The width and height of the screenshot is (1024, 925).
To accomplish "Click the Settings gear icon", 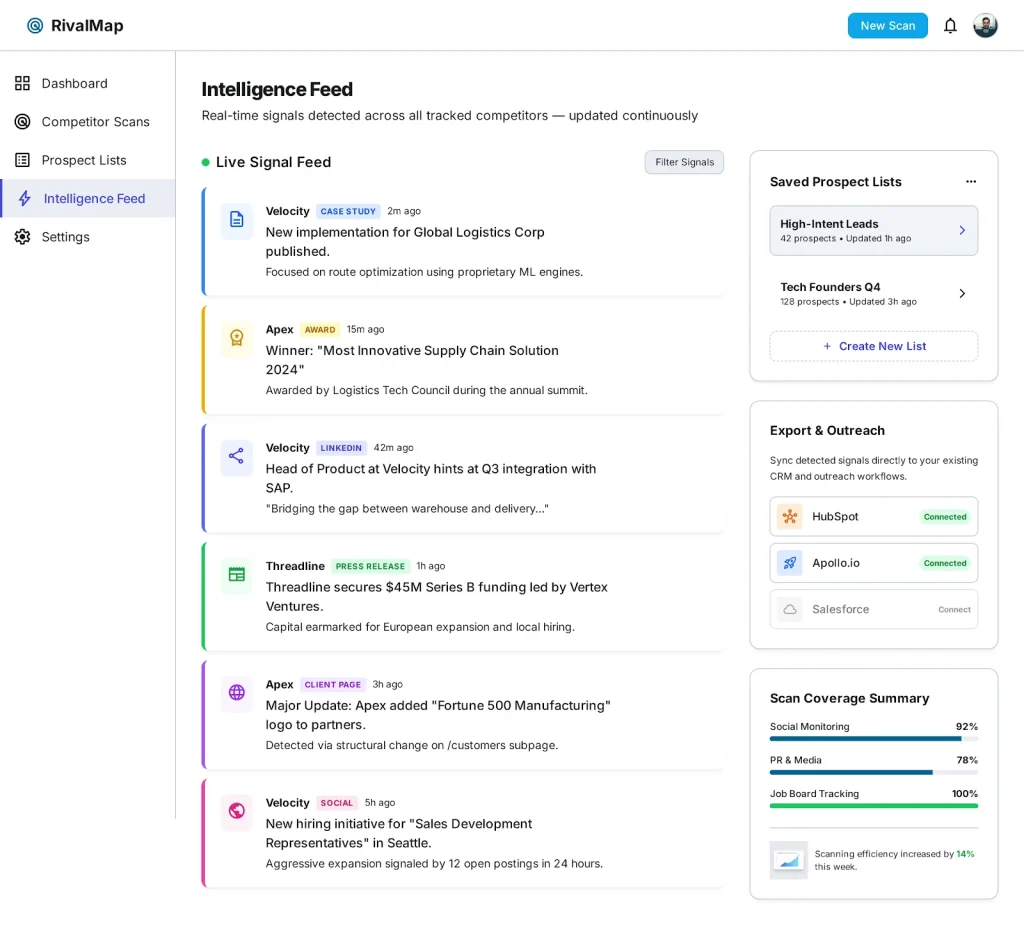I will click(22, 236).
